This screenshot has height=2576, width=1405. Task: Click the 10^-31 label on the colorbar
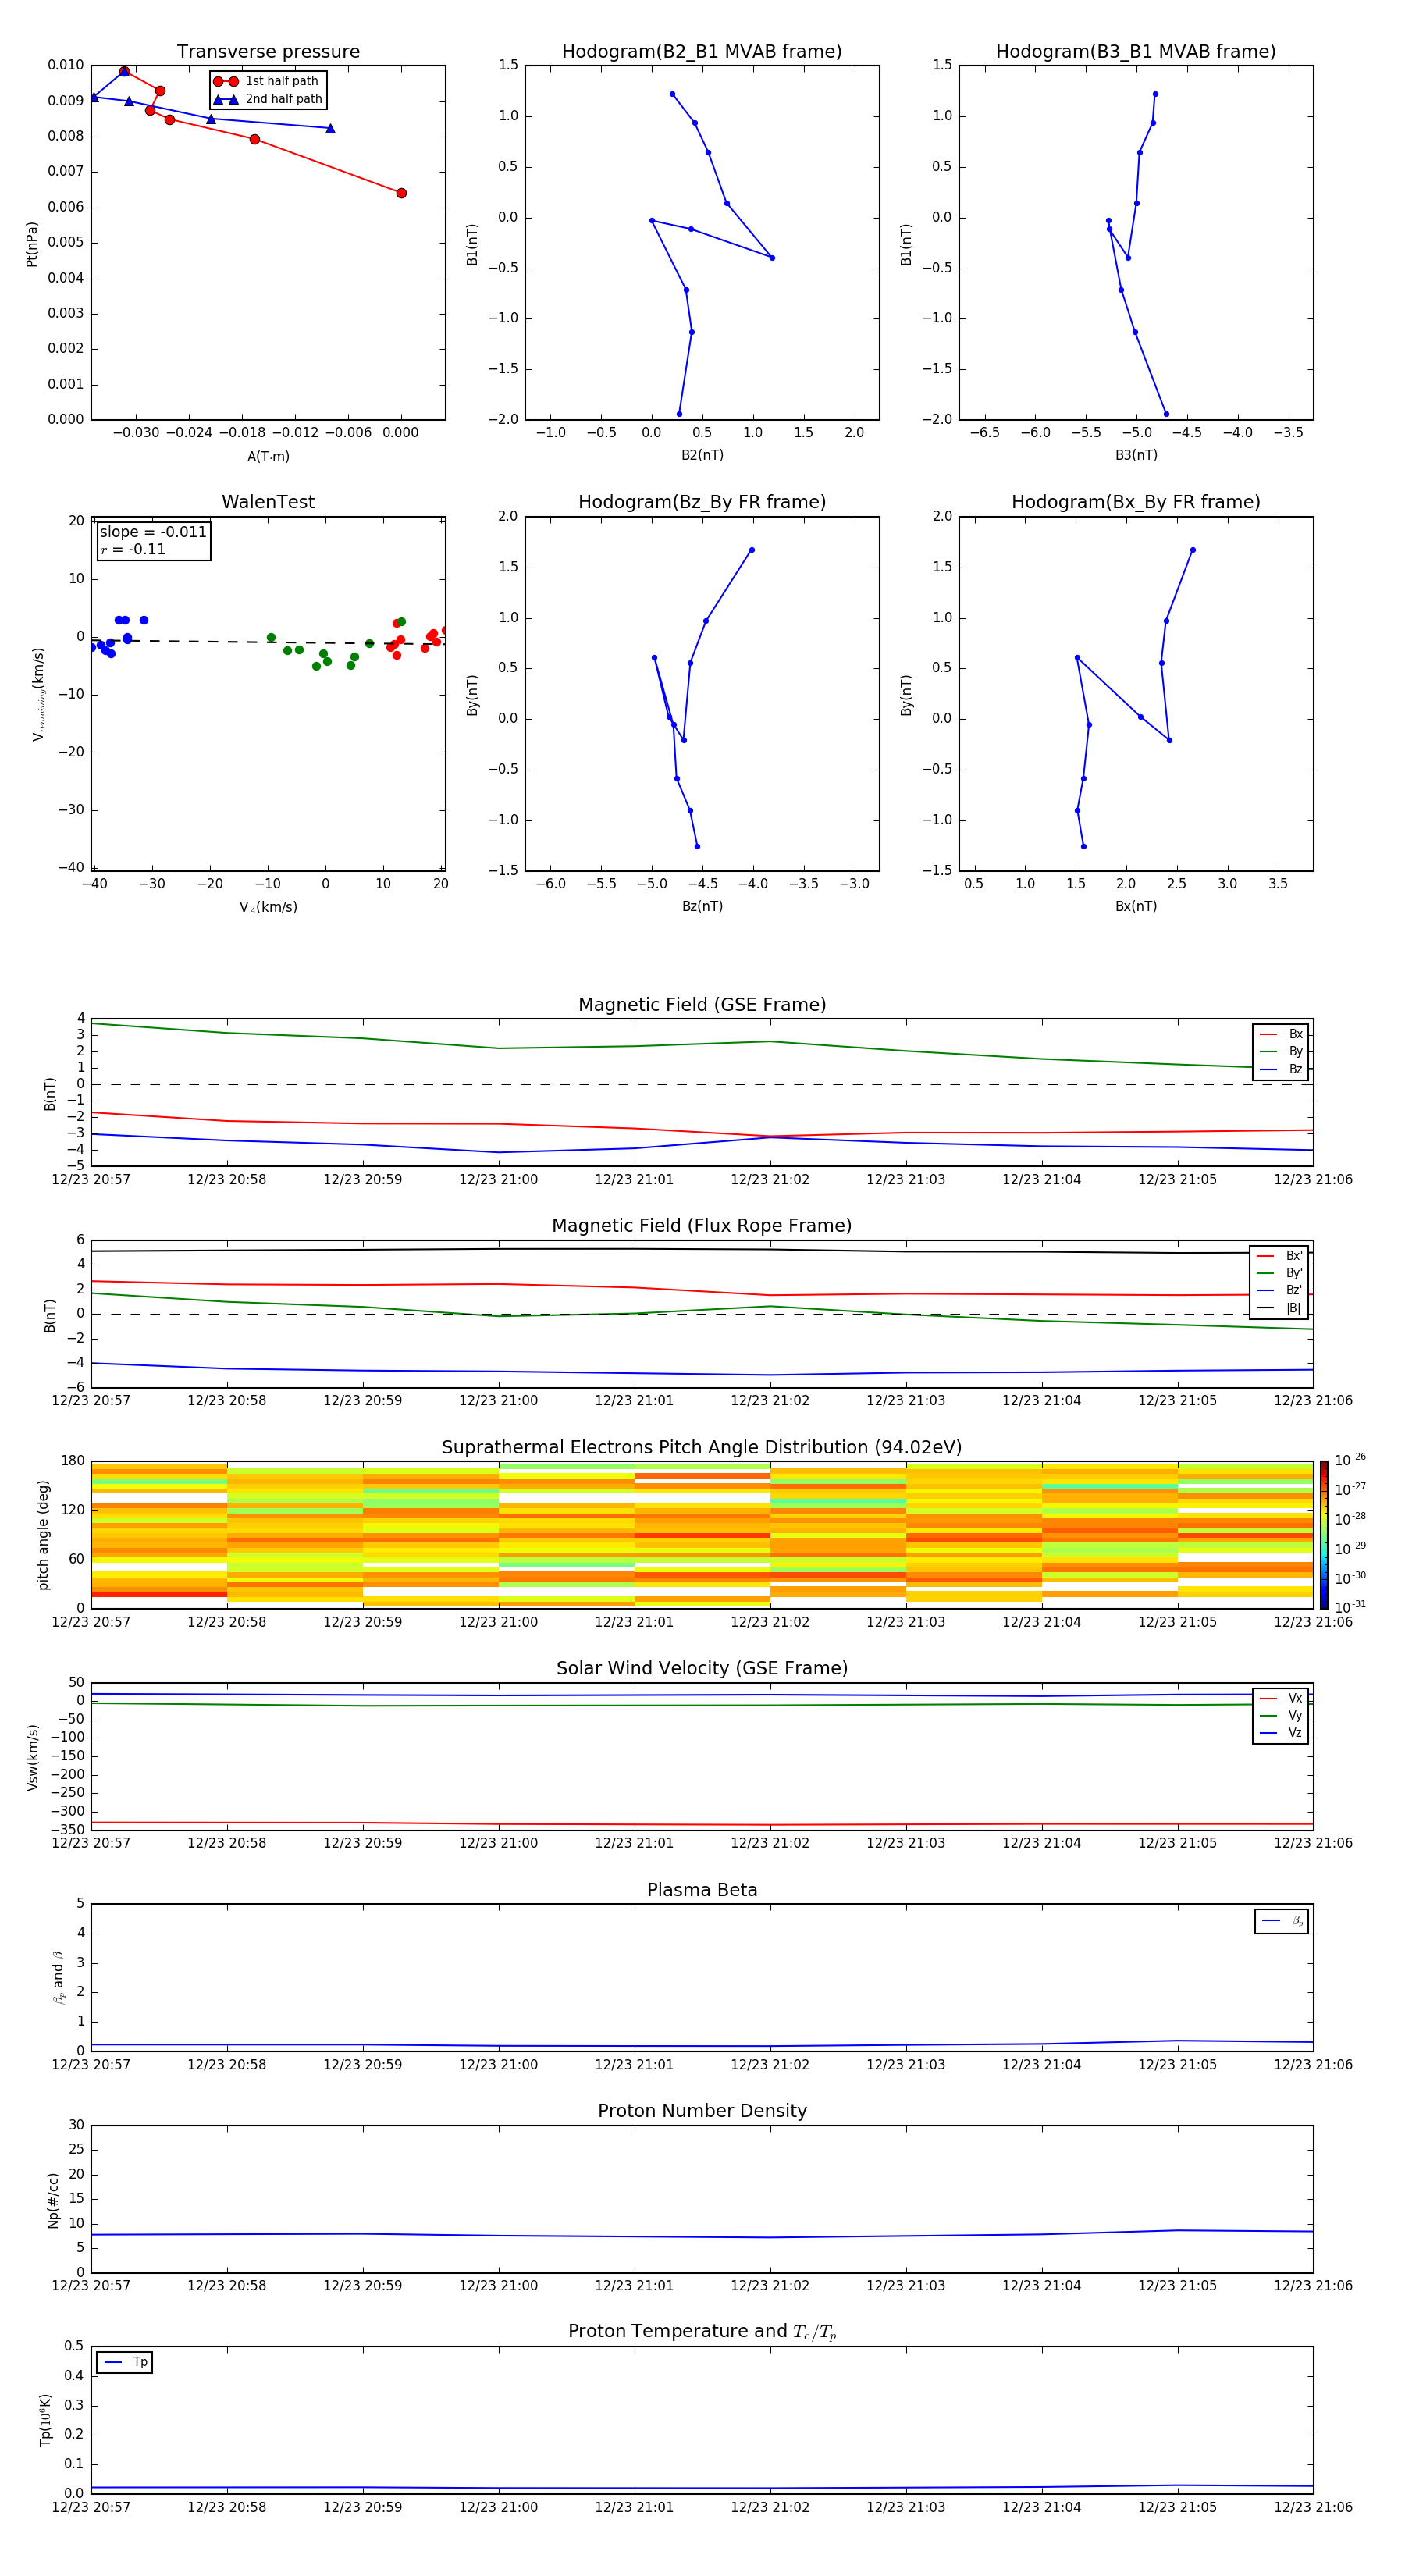click(x=1350, y=1607)
